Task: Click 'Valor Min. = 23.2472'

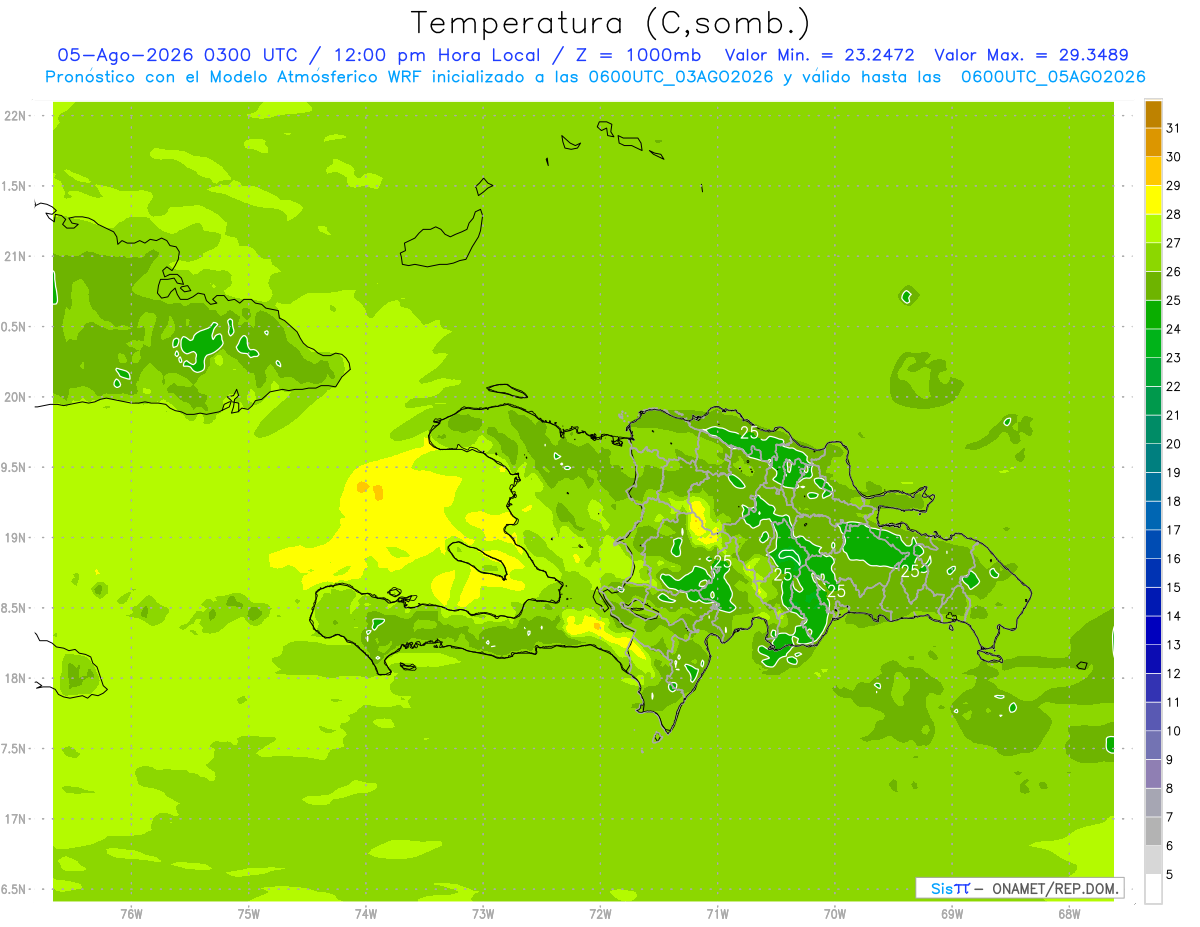Action: [820, 55]
